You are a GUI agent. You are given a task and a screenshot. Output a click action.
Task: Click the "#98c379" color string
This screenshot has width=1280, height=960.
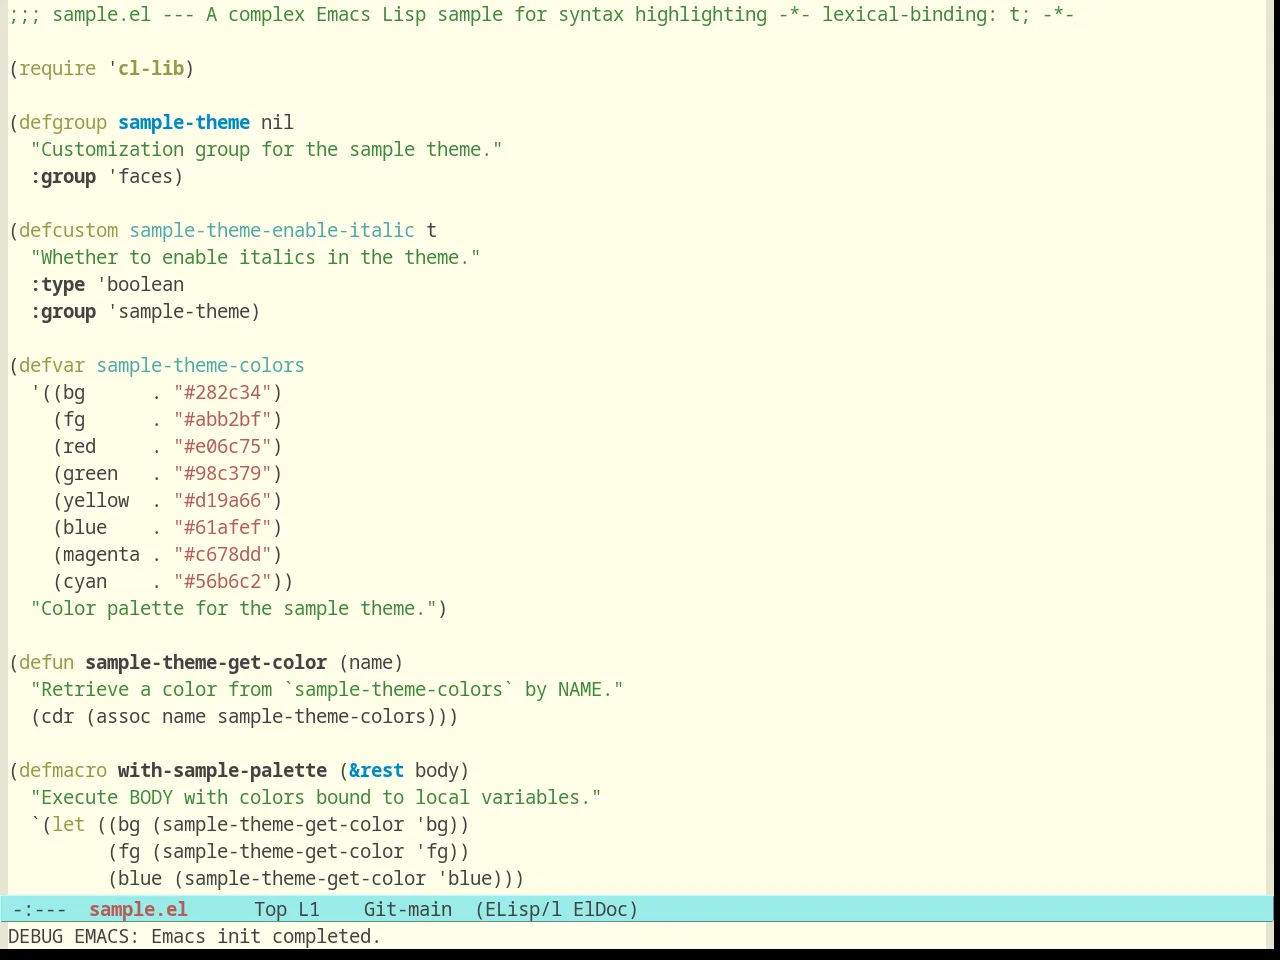(x=223, y=473)
